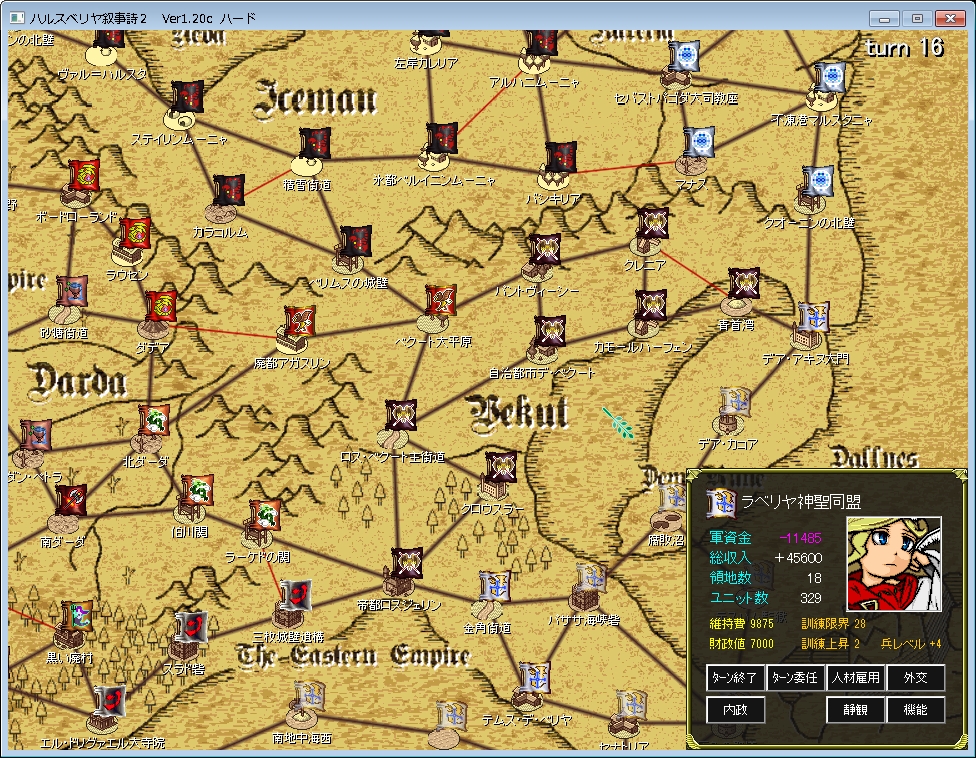End the turn with ターン終了 button
The image size is (976, 758).
point(734,677)
